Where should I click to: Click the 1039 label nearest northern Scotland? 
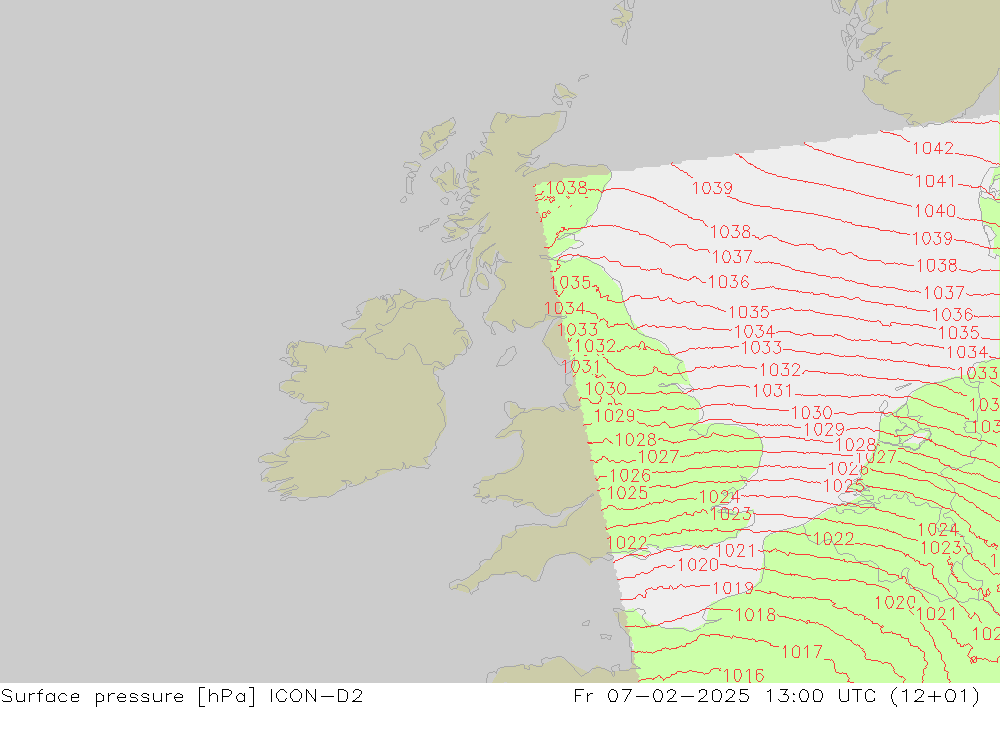click(712, 188)
